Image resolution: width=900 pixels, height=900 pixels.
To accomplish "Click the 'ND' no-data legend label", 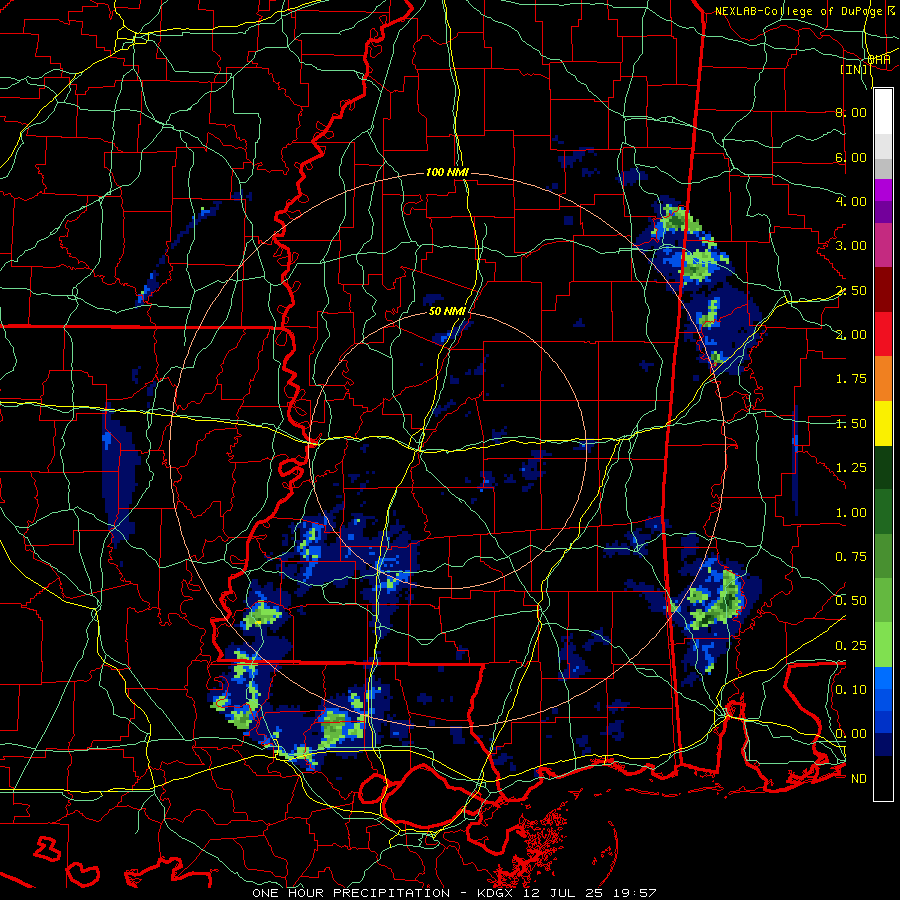I will coord(859,779).
